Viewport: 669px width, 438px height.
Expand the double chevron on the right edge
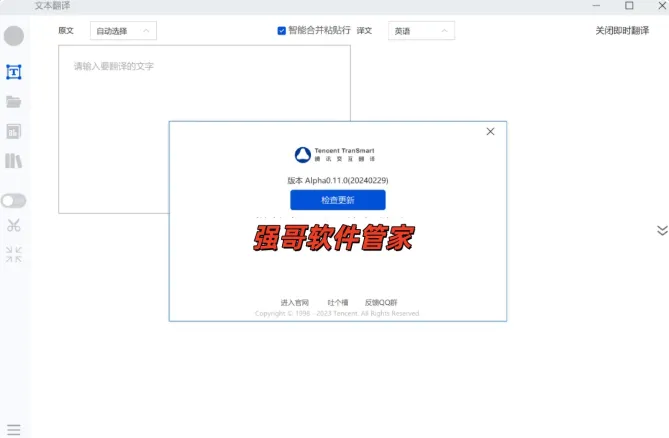click(x=662, y=230)
